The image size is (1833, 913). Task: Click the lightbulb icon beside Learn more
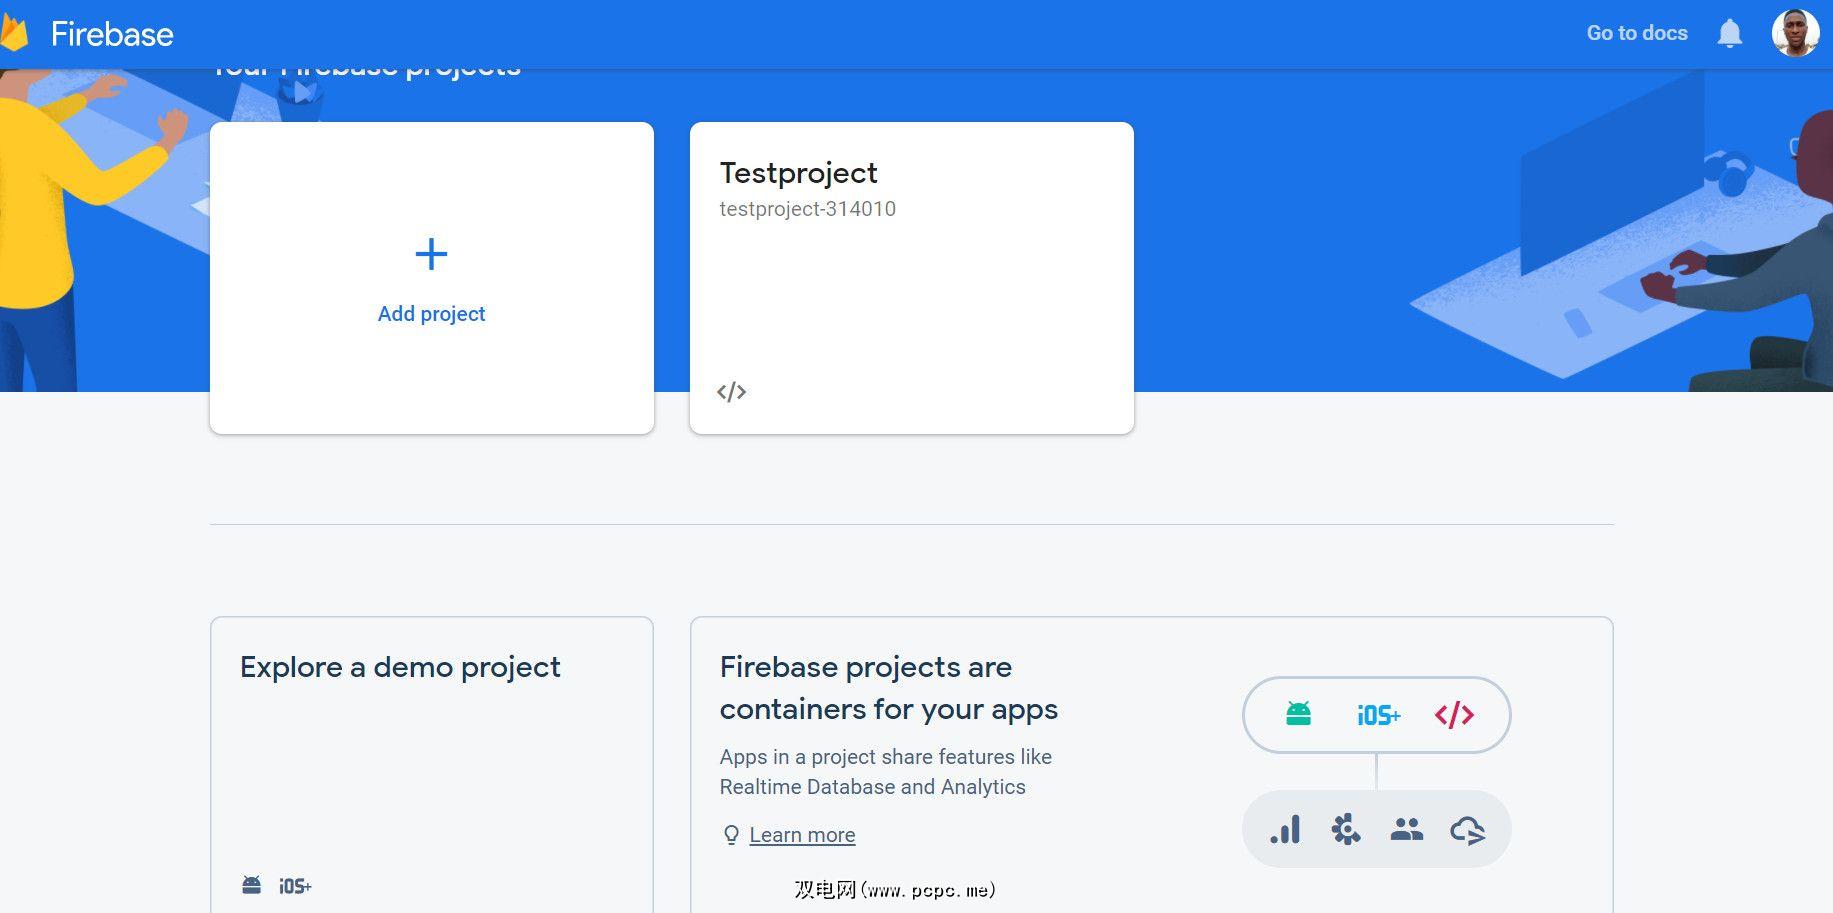tap(731, 835)
